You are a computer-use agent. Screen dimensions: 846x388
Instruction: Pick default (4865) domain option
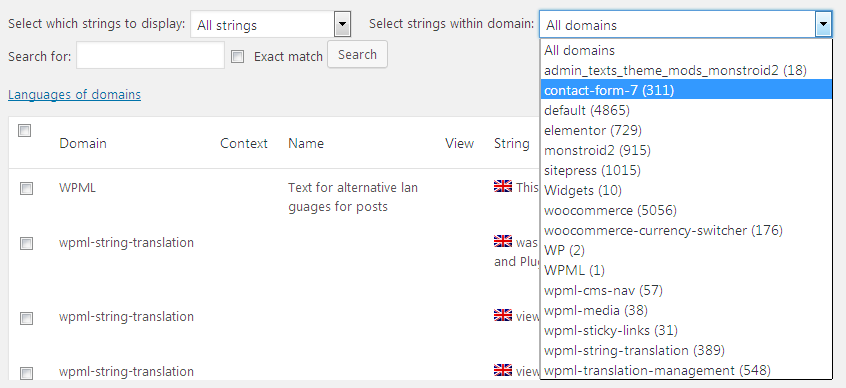tap(686, 110)
